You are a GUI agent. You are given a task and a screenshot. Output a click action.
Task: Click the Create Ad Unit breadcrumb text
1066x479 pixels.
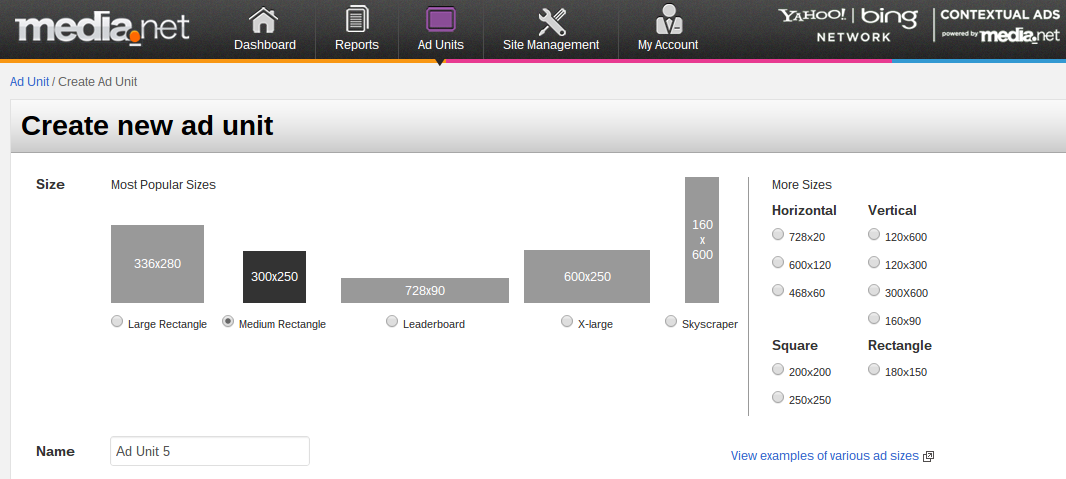click(x=98, y=82)
